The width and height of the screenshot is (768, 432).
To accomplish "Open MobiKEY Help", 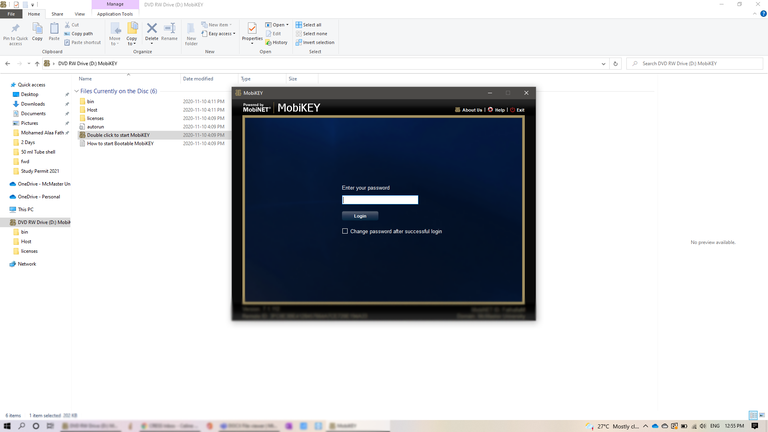I will [x=497, y=109].
